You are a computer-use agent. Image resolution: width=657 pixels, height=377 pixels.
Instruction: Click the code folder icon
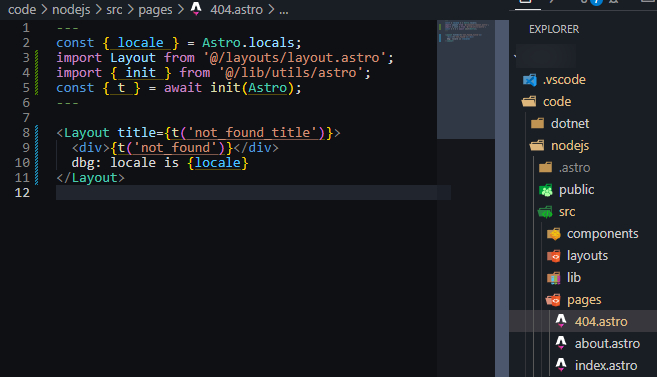[x=529, y=101]
